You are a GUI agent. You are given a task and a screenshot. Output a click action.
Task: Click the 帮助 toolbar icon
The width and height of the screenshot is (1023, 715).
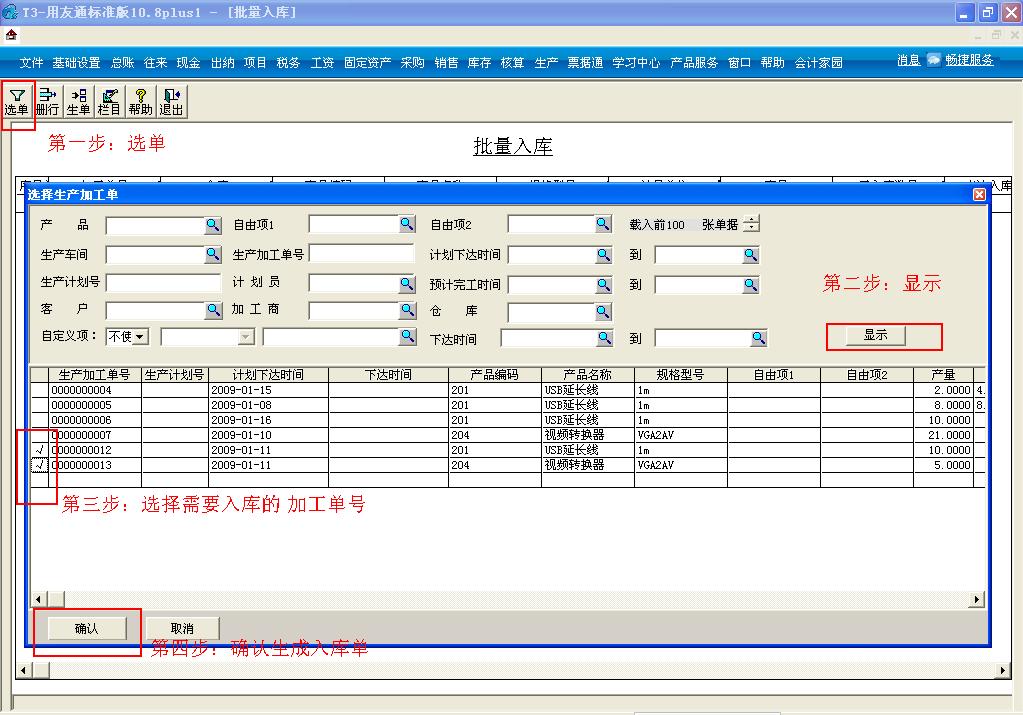pyautogui.click(x=139, y=100)
